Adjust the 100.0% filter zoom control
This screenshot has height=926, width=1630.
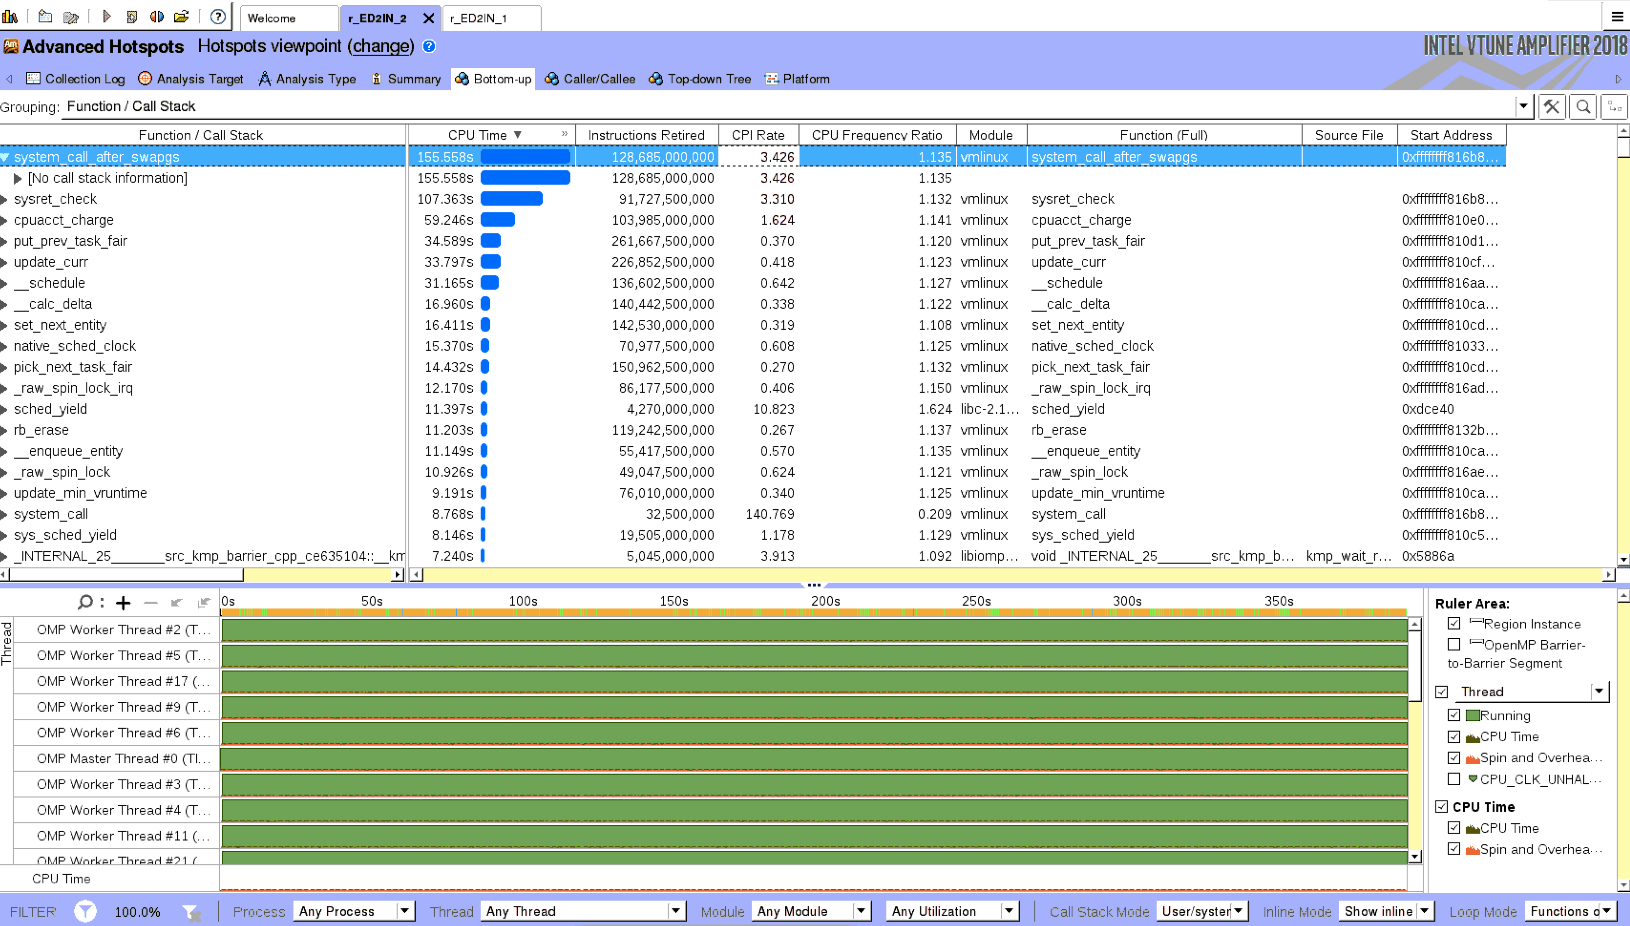(x=138, y=911)
